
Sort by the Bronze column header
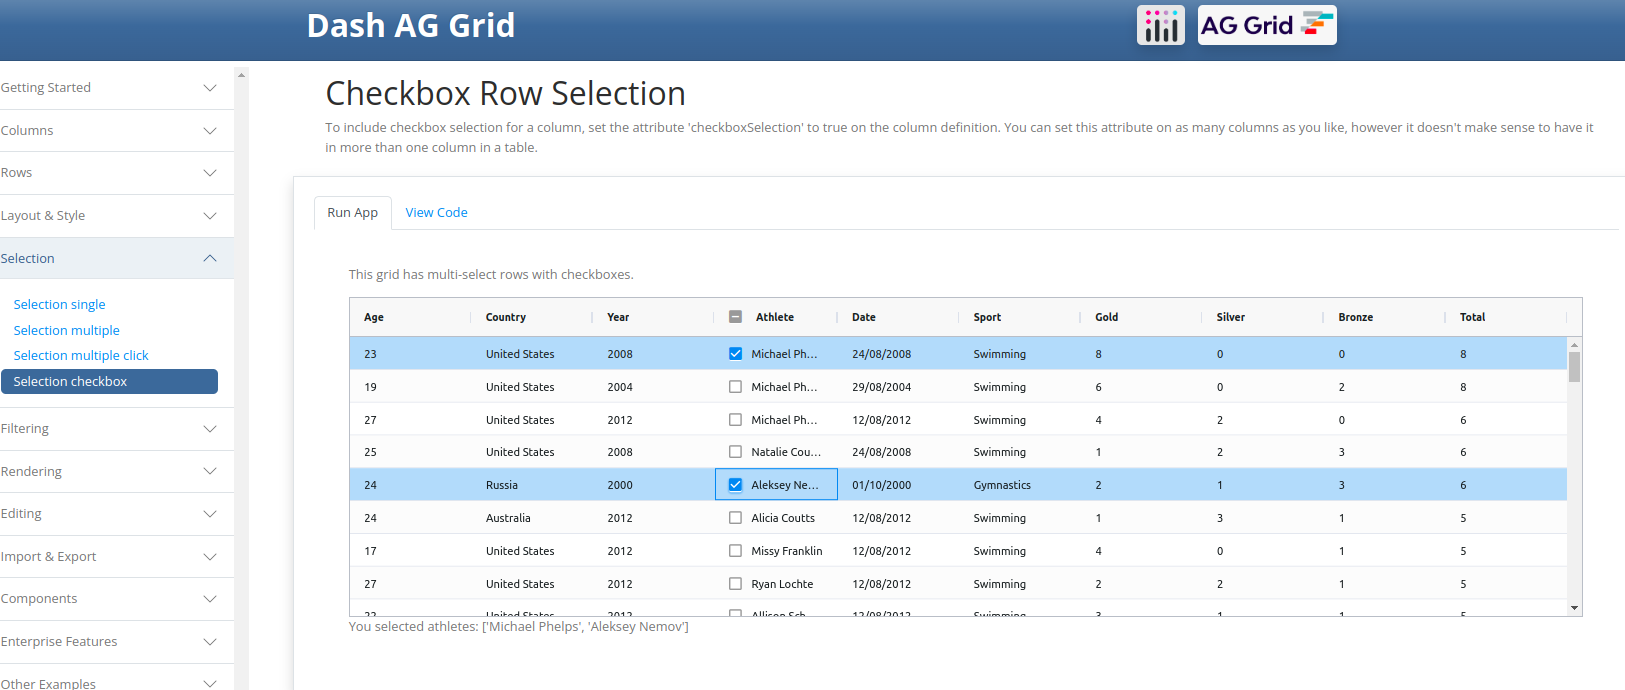click(x=1356, y=317)
